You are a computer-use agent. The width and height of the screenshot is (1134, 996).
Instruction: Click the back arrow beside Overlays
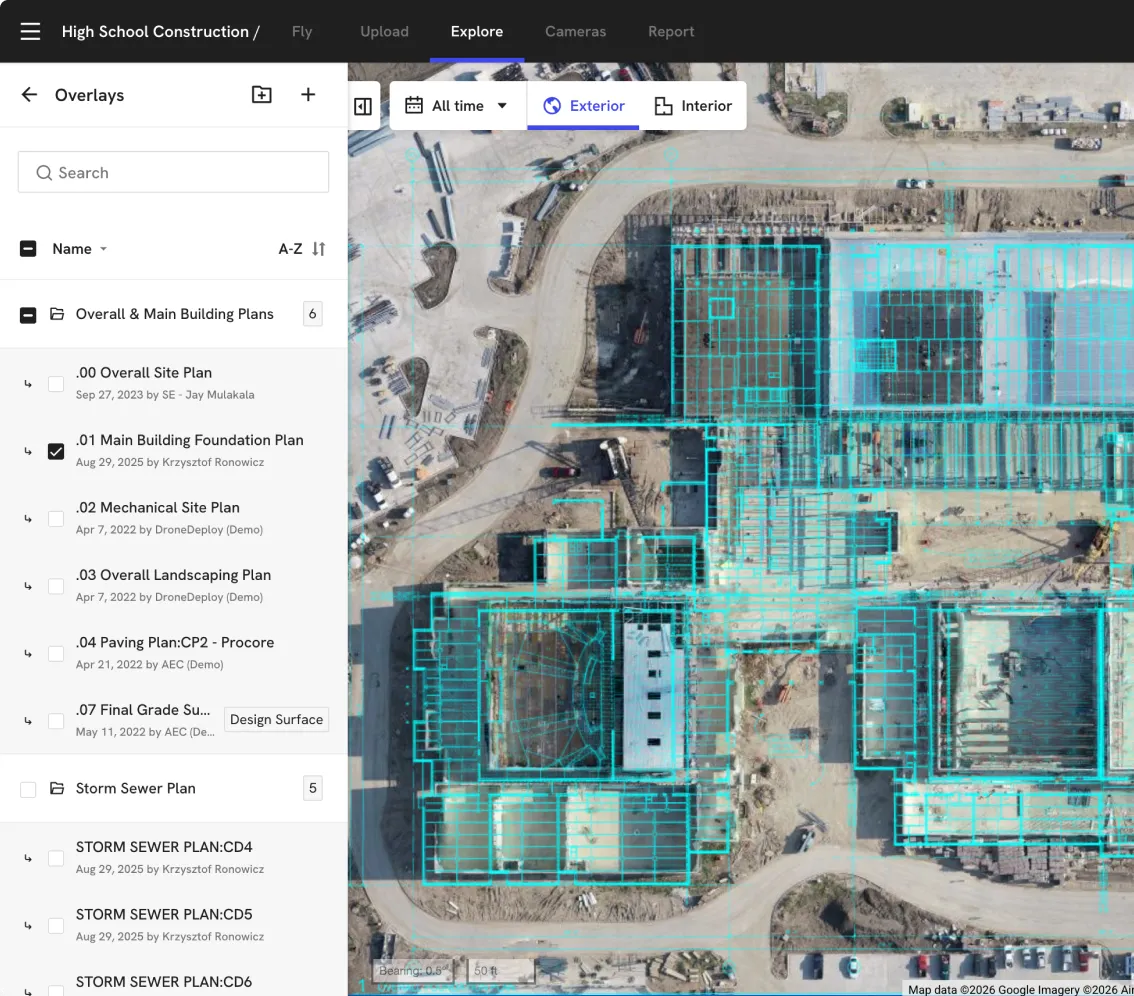[x=29, y=95]
